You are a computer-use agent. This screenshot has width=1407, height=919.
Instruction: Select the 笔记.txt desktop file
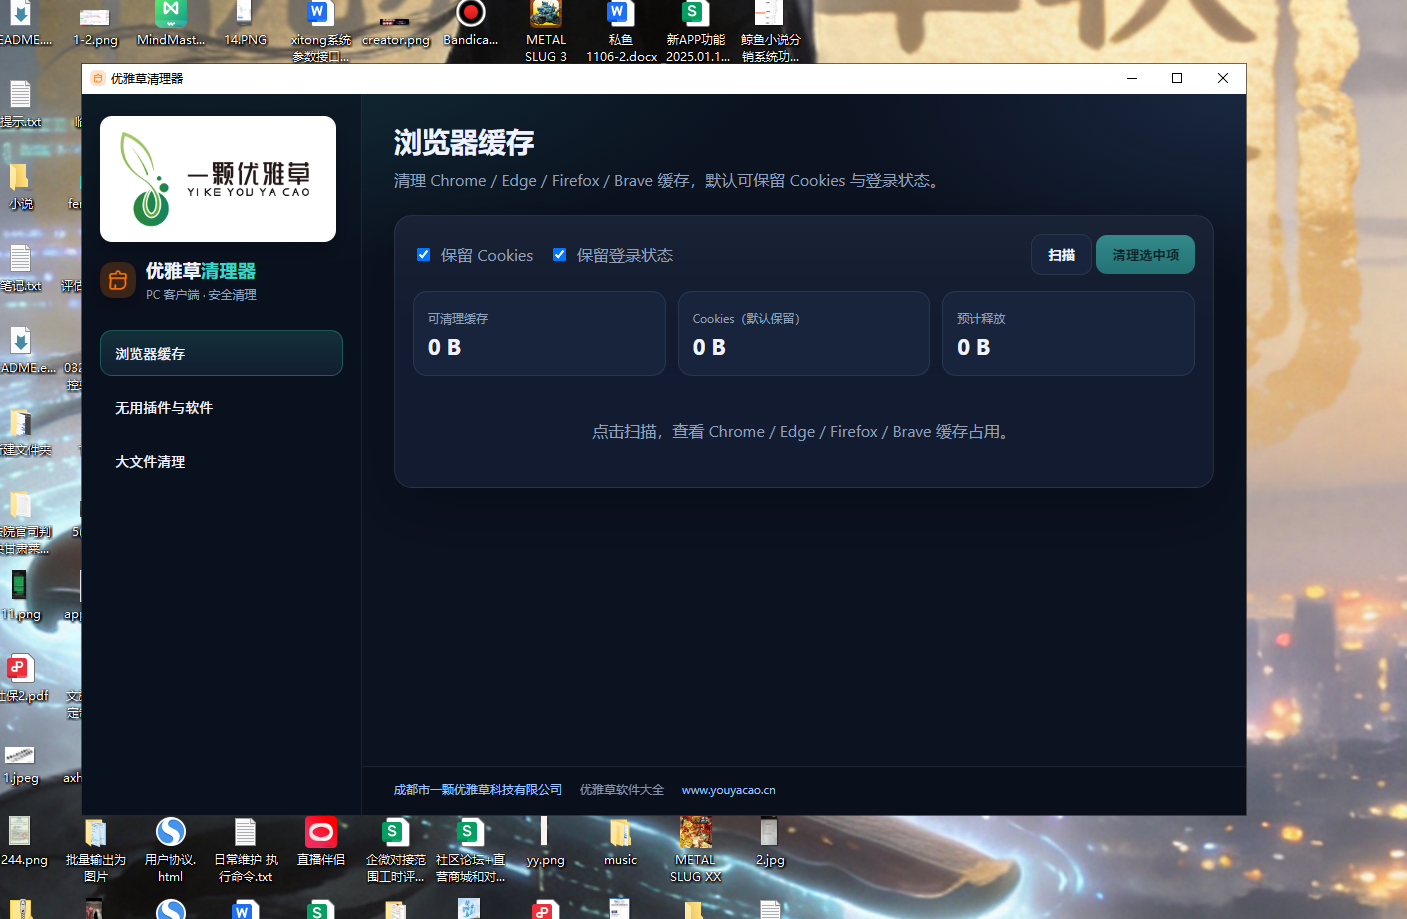(x=21, y=268)
